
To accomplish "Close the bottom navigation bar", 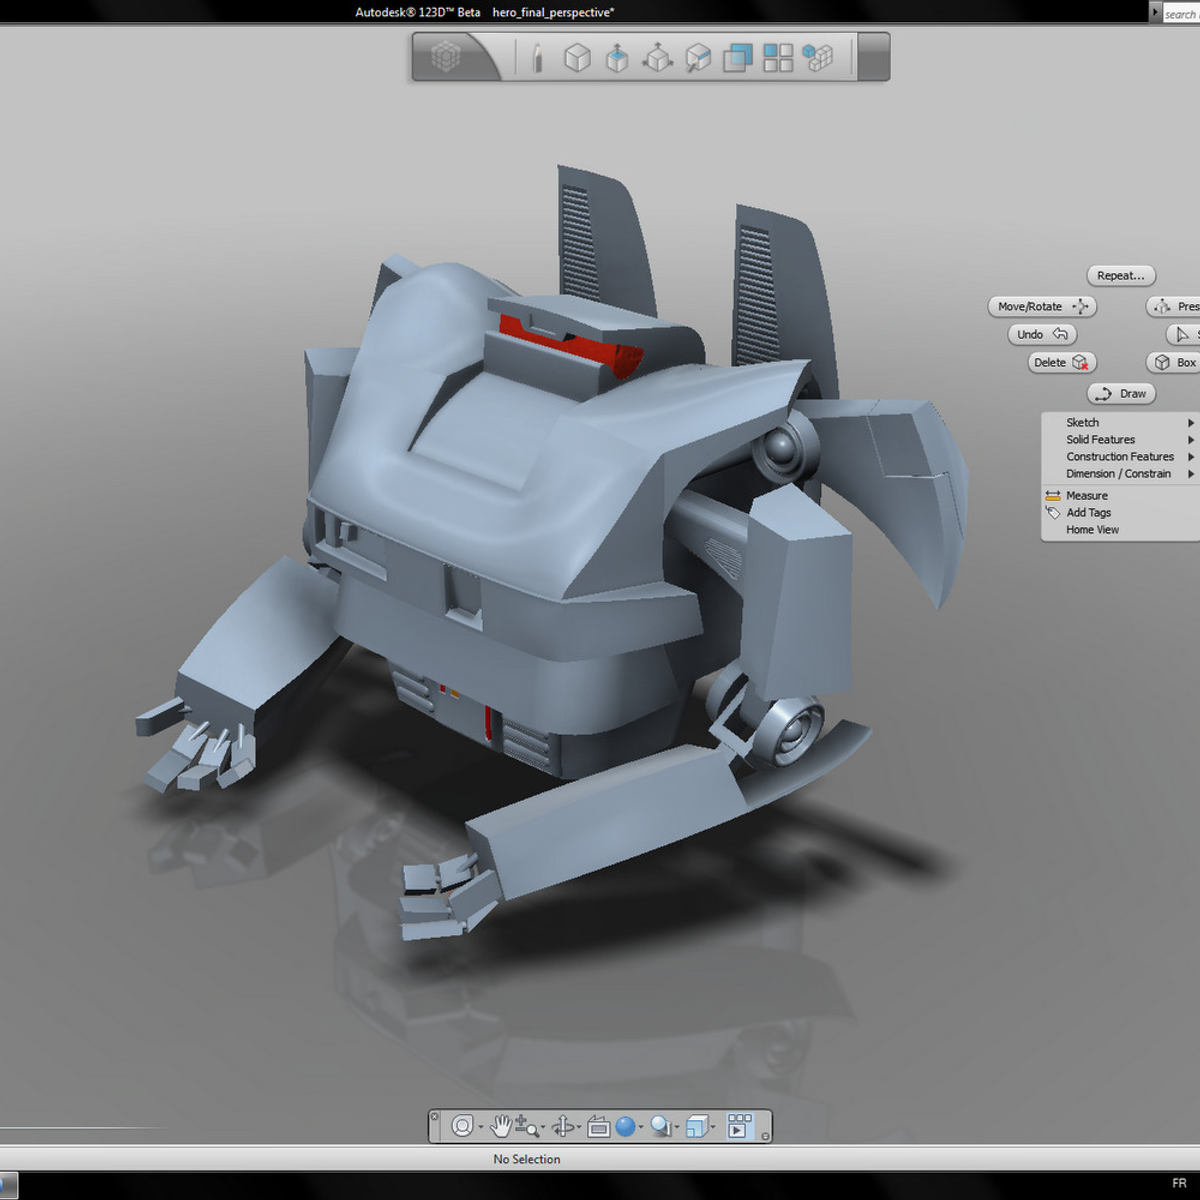I will (434, 1116).
